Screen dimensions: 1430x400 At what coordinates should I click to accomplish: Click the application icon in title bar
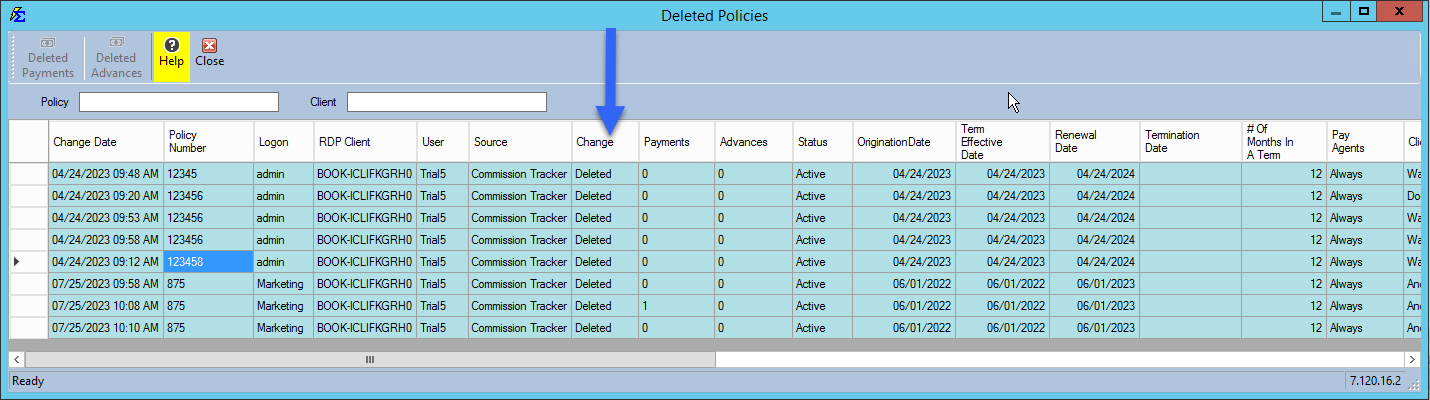click(17, 15)
